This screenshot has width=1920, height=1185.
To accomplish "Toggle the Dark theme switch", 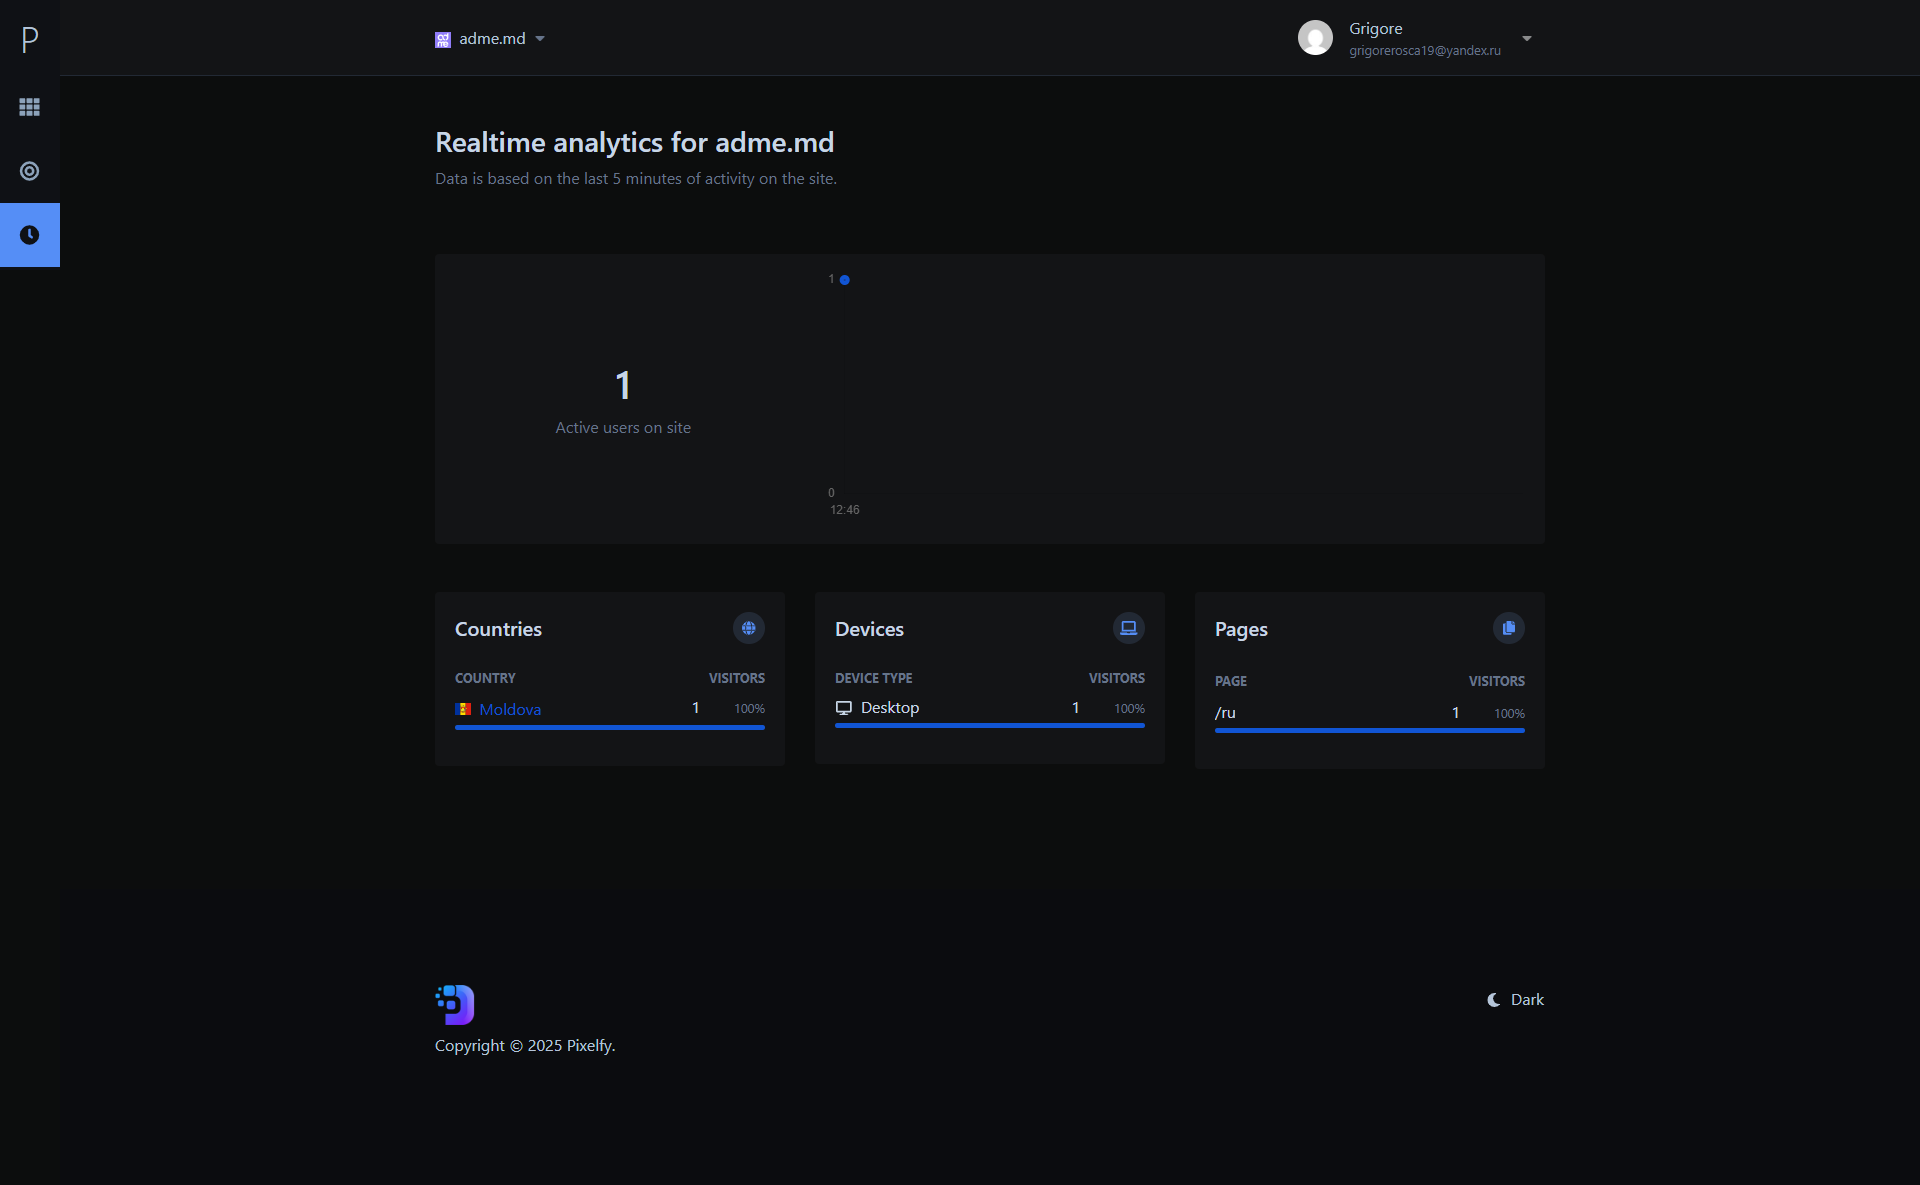I will click(x=1527, y=1000).
